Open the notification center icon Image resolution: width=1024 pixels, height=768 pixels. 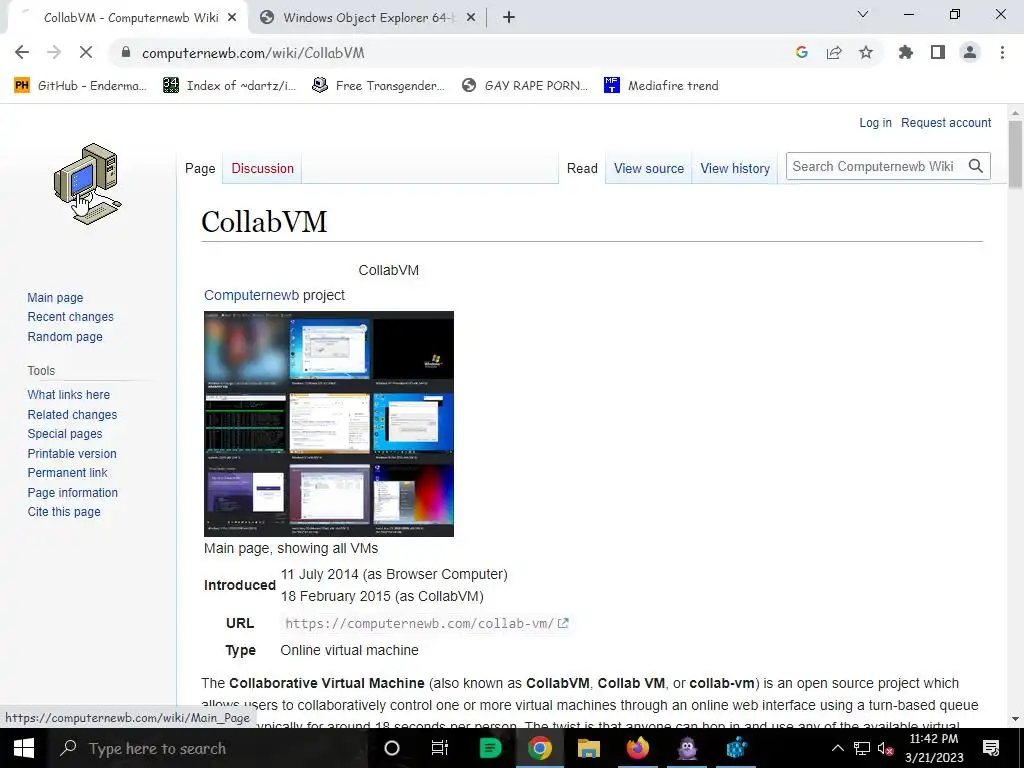(x=991, y=748)
